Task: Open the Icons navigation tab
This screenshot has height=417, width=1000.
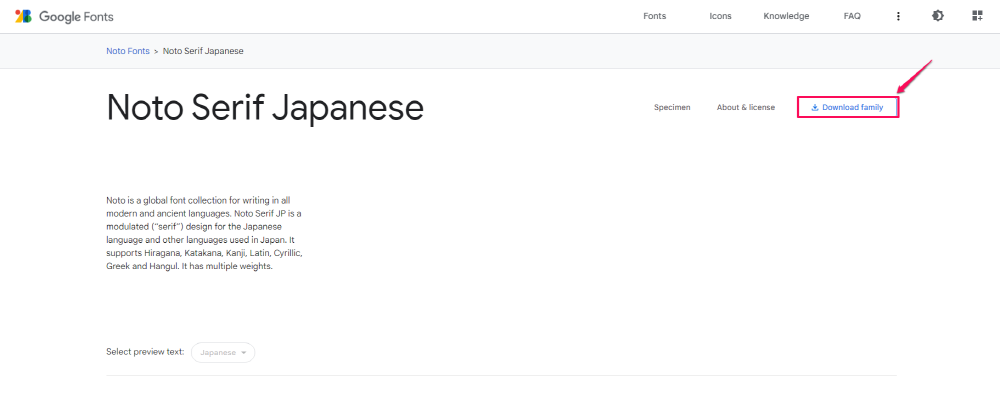Action: 720,16
